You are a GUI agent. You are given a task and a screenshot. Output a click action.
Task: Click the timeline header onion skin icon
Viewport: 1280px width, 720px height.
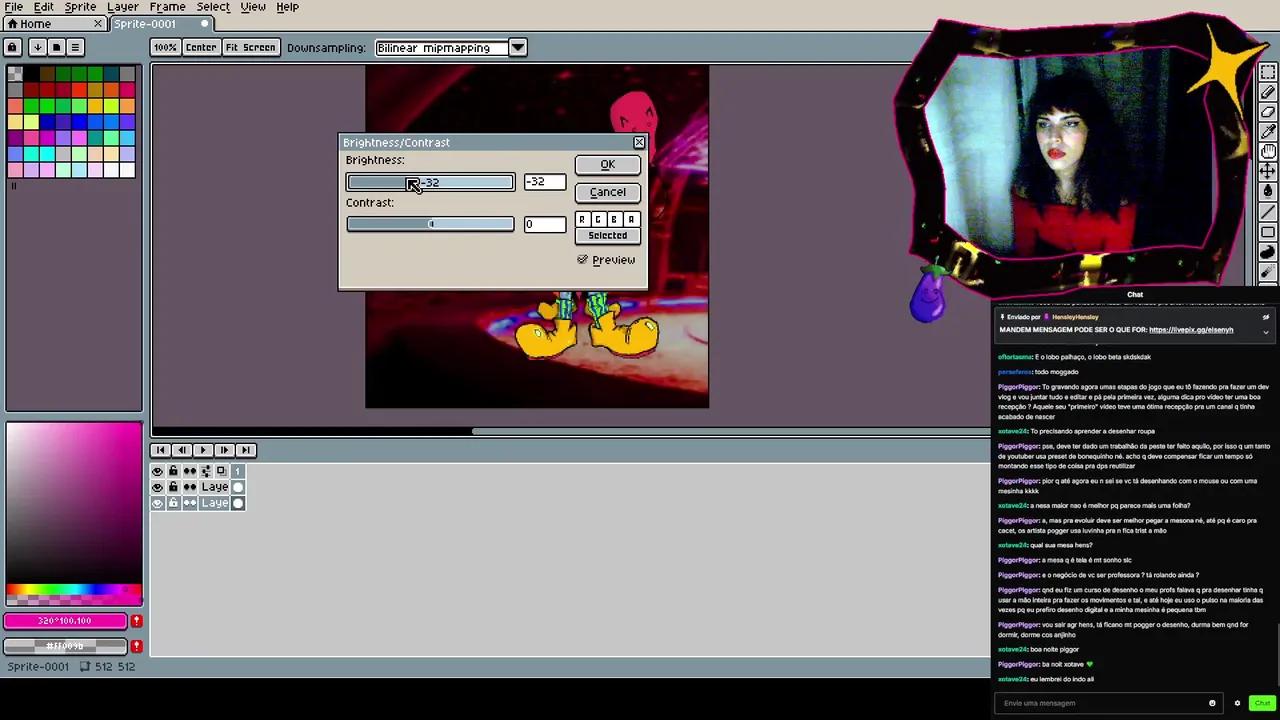pyautogui.click(x=221, y=471)
